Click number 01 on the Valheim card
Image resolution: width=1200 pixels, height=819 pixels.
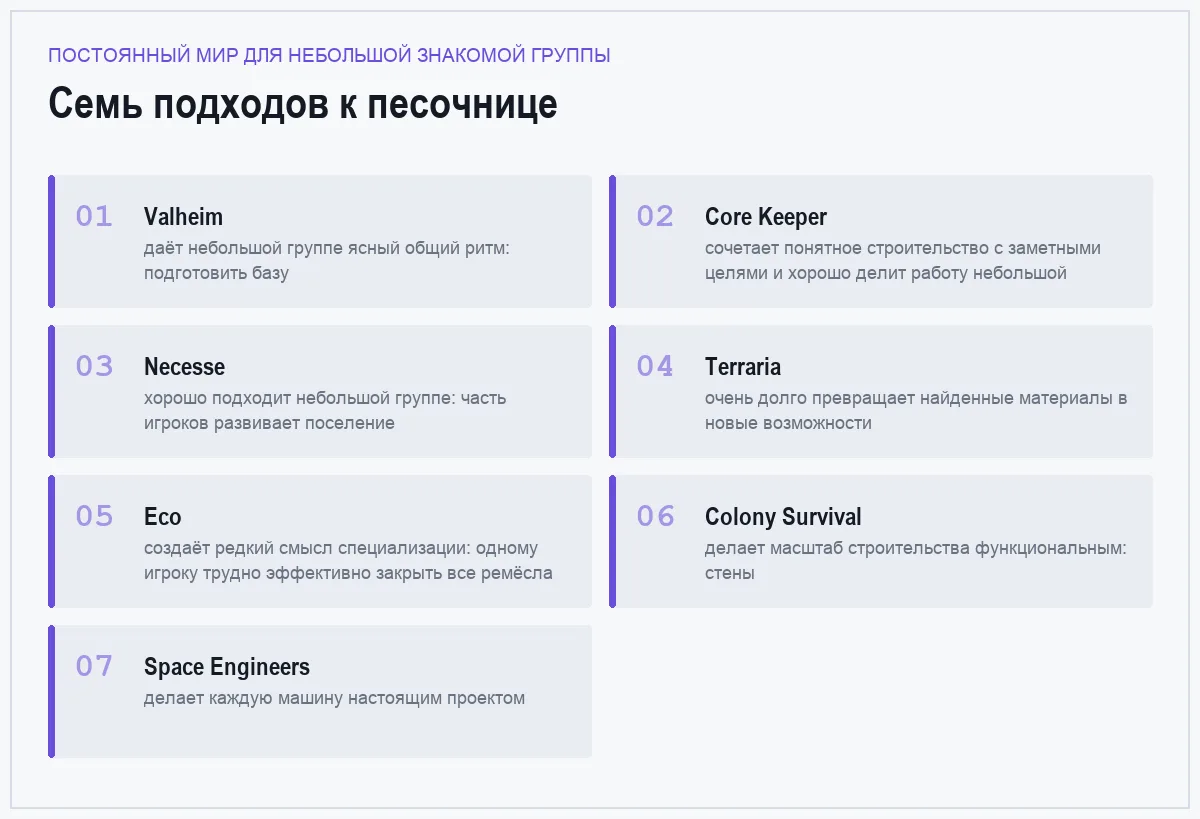[94, 216]
